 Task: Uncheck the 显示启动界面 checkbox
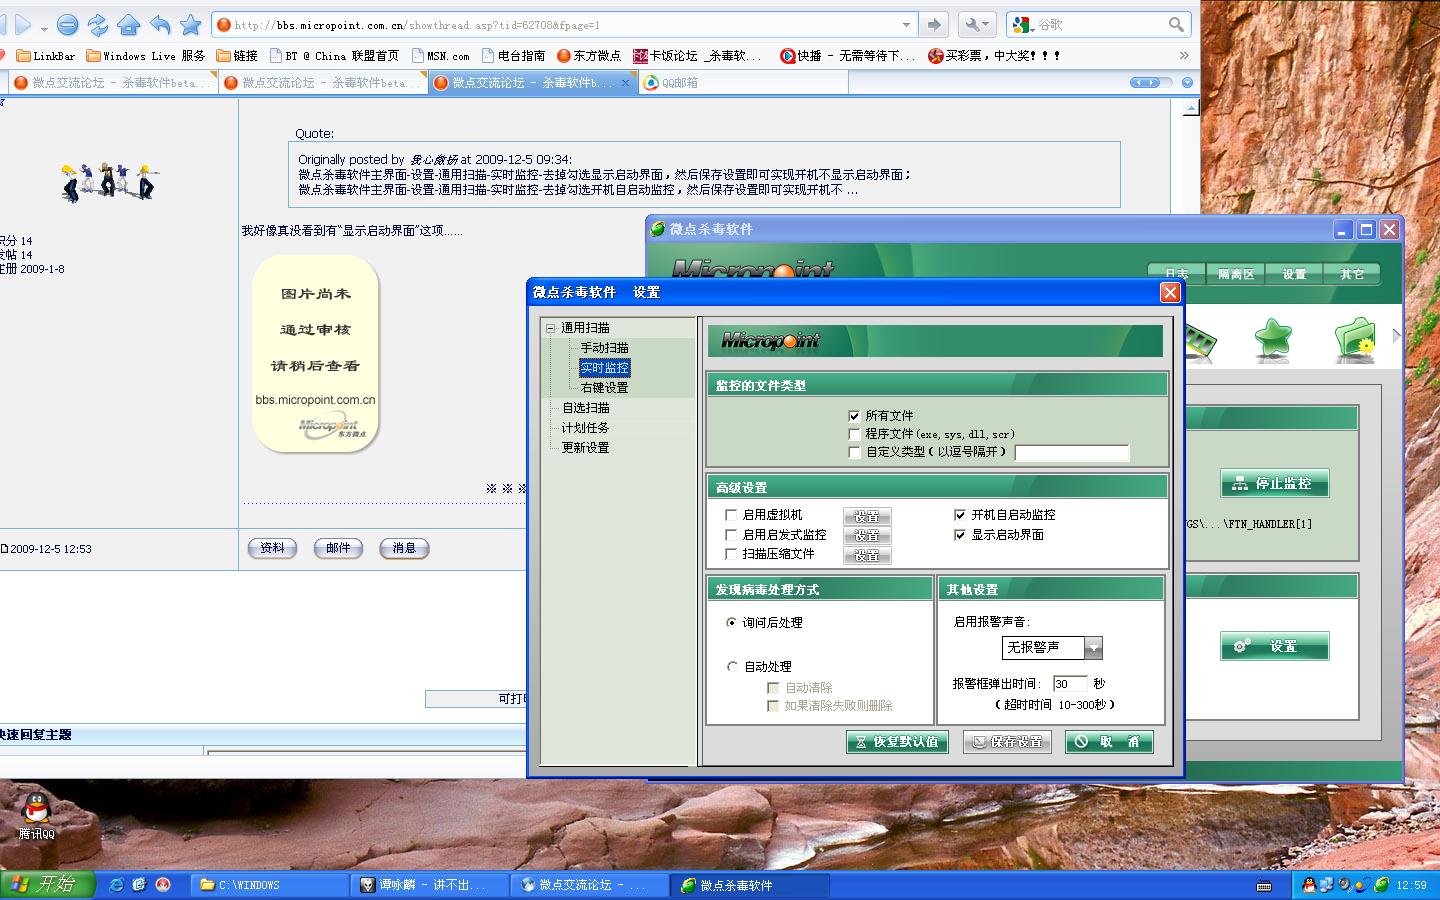pyautogui.click(x=960, y=535)
